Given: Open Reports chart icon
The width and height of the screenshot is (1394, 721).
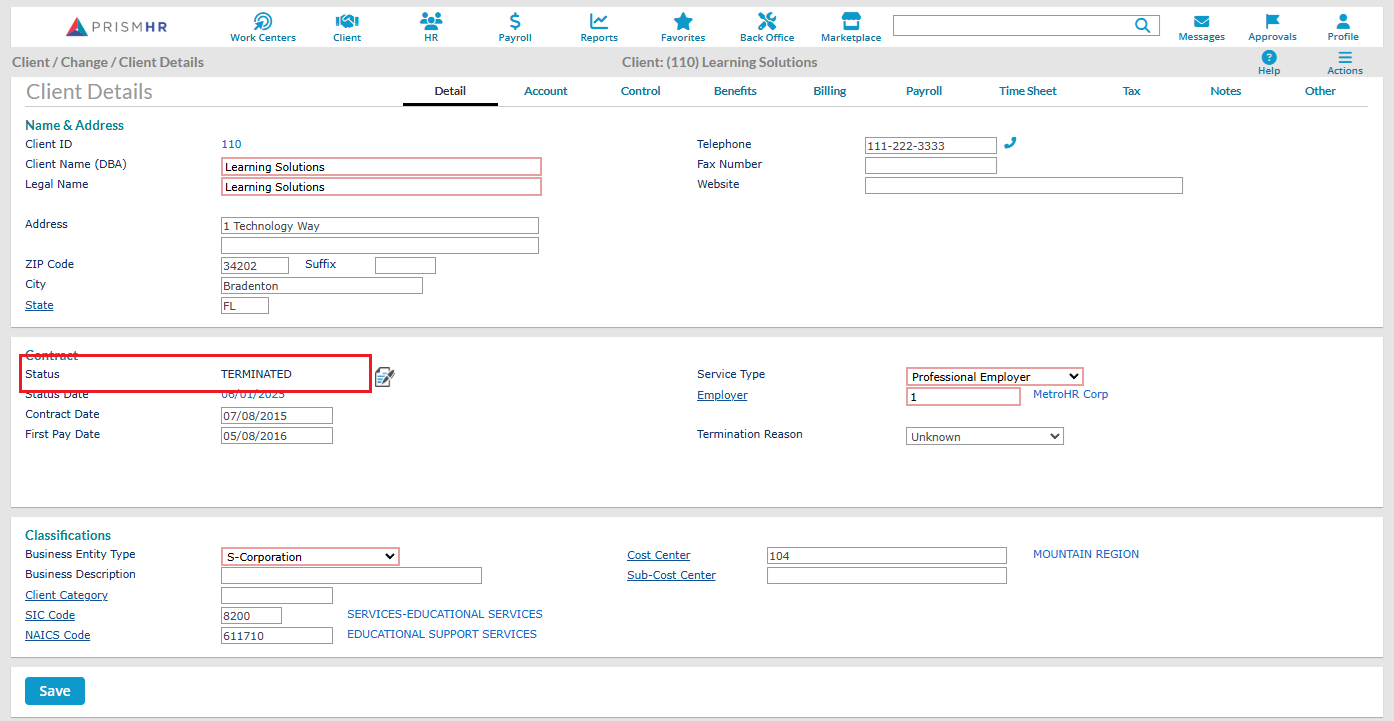Looking at the screenshot, I should click(x=599, y=21).
